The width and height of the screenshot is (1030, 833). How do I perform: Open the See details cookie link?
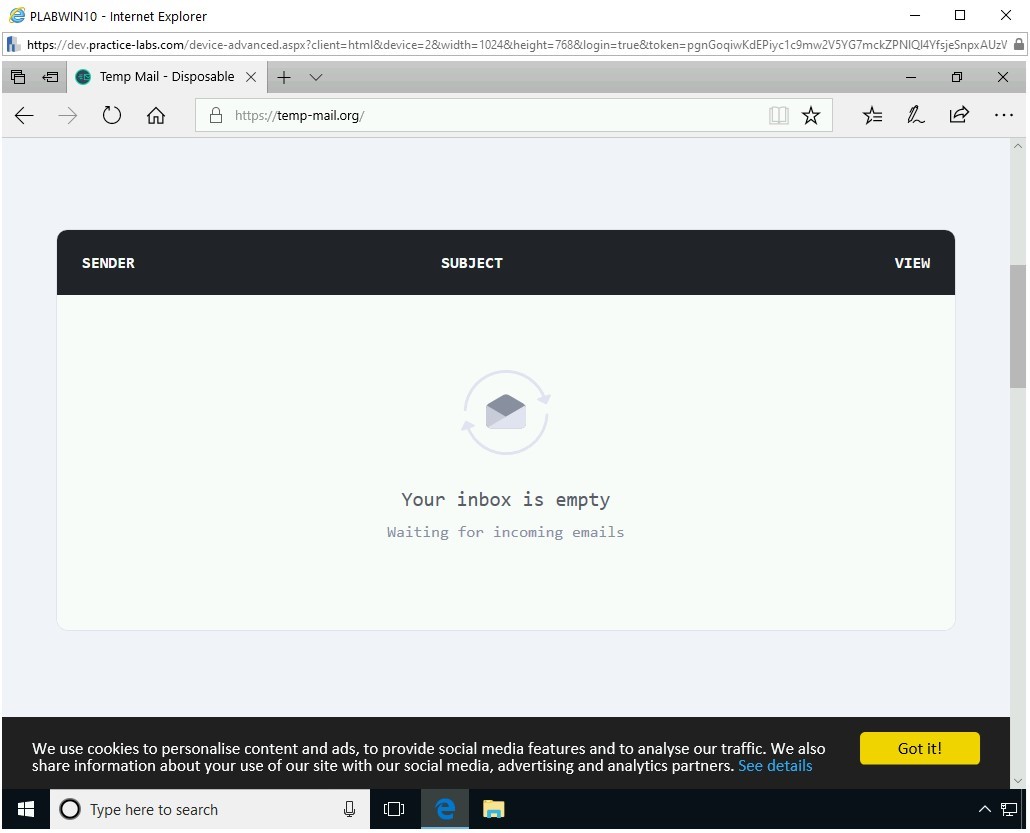775,766
